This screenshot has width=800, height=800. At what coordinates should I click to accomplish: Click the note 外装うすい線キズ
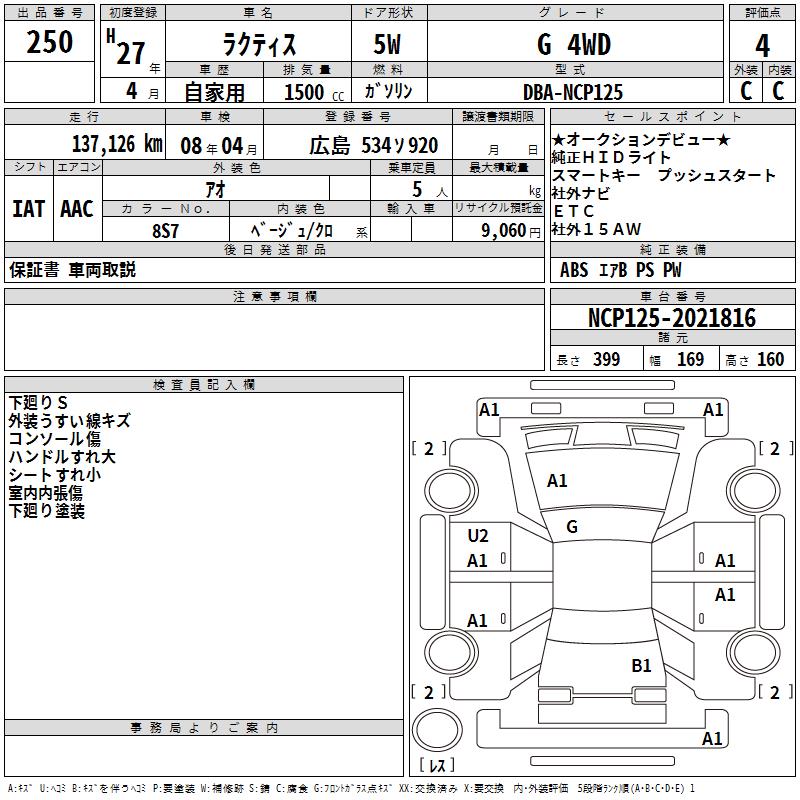(69, 420)
